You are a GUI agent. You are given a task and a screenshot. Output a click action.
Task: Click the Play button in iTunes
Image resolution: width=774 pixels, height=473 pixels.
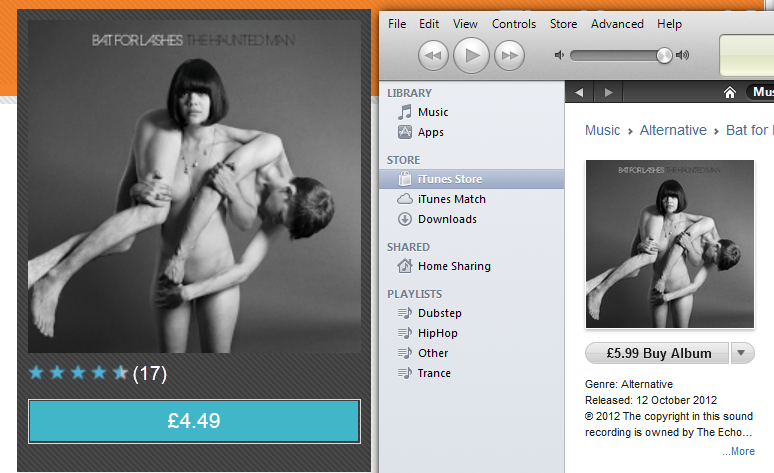(471, 55)
